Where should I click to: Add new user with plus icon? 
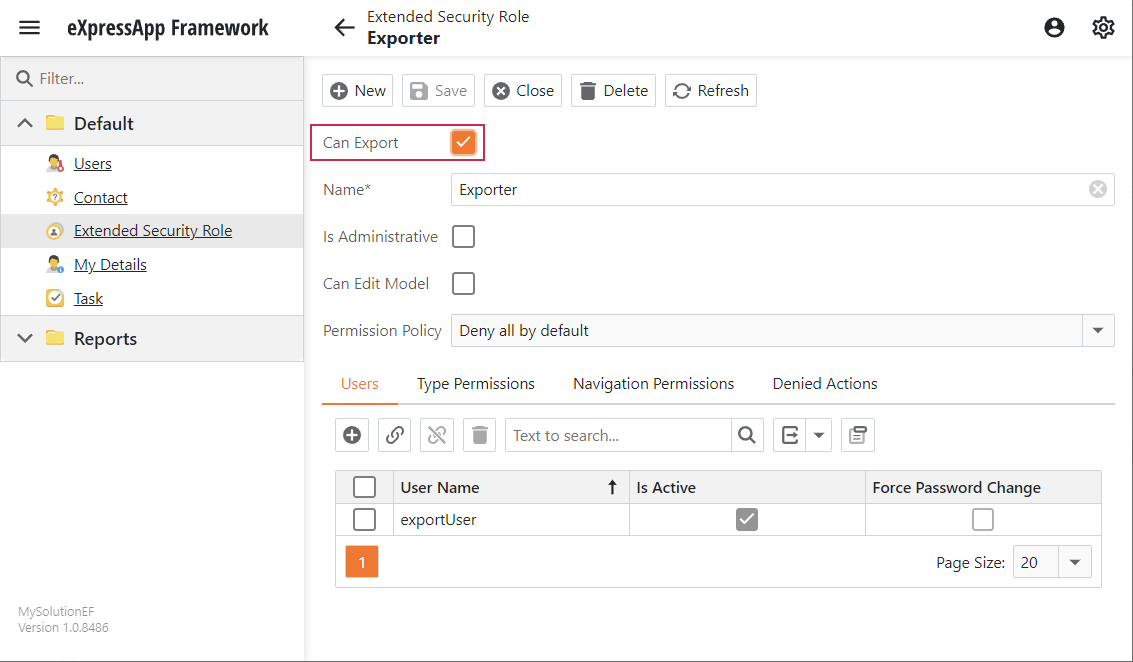(x=352, y=435)
